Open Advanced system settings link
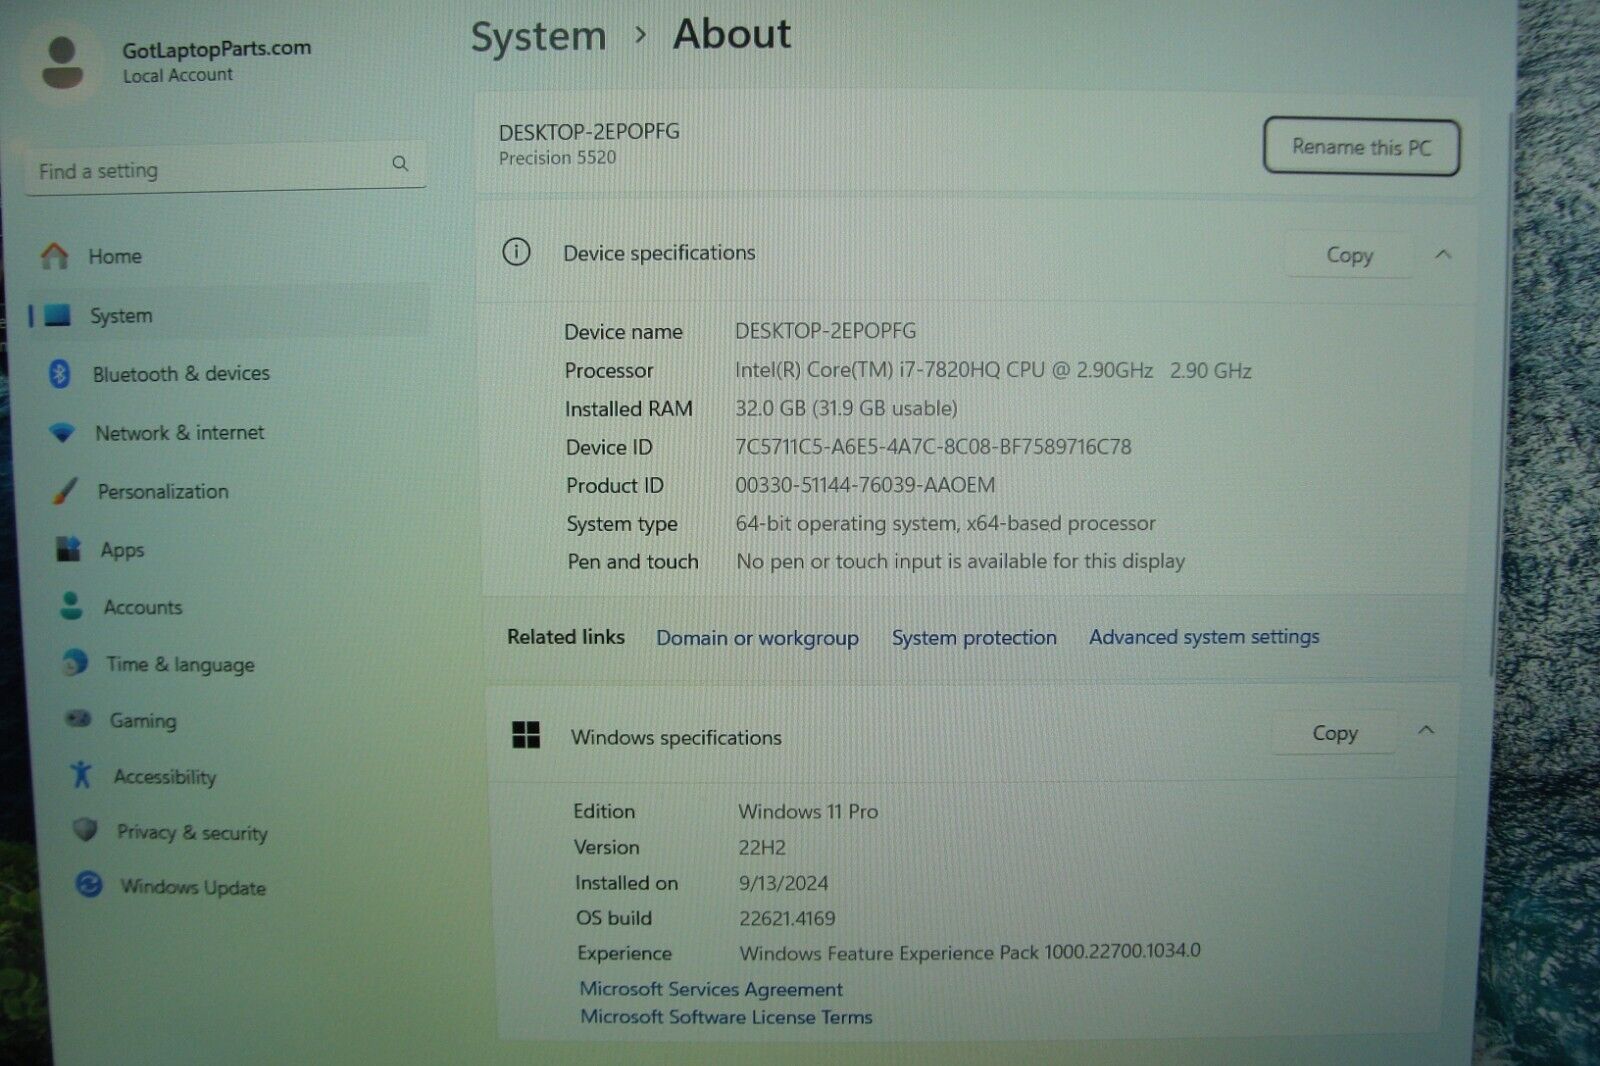Image resolution: width=1600 pixels, height=1066 pixels. [1204, 636]
